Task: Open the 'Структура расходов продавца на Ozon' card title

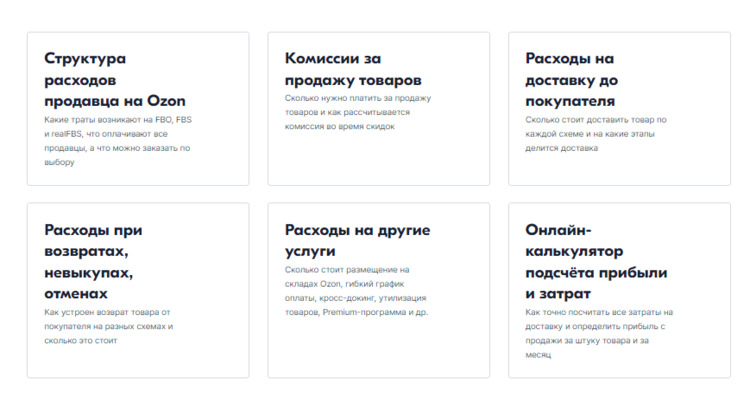Action: [115, 80]
